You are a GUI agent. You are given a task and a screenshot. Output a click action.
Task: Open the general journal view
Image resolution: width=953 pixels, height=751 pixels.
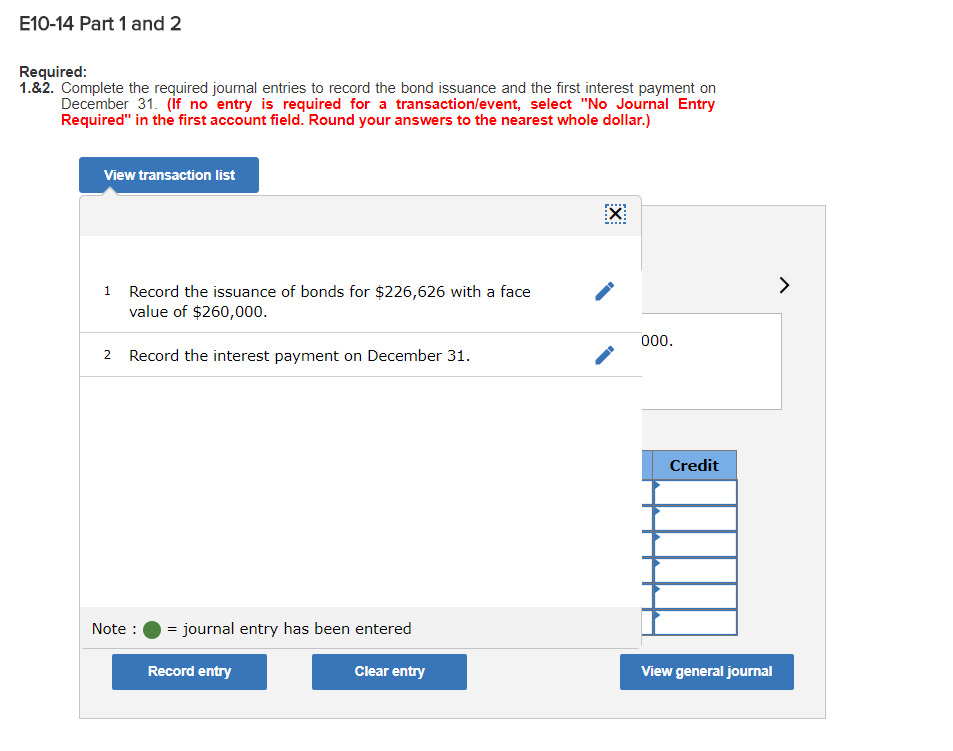point(706,671)
